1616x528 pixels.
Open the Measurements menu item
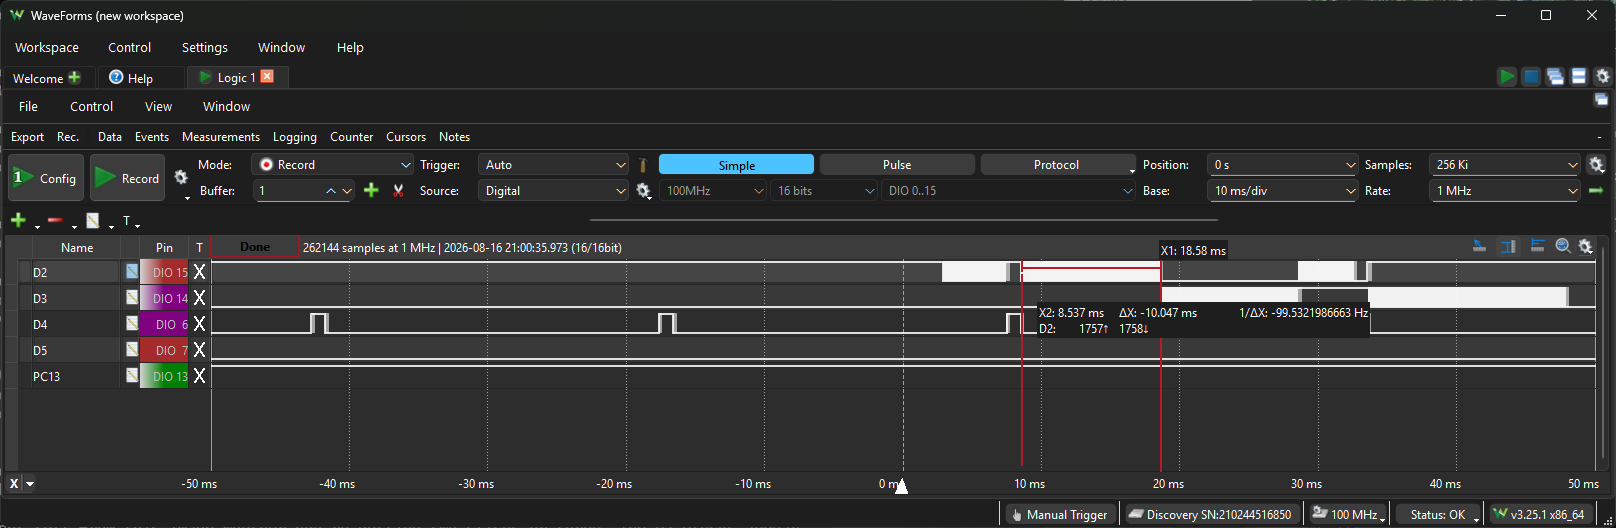[x=221, y=137]
